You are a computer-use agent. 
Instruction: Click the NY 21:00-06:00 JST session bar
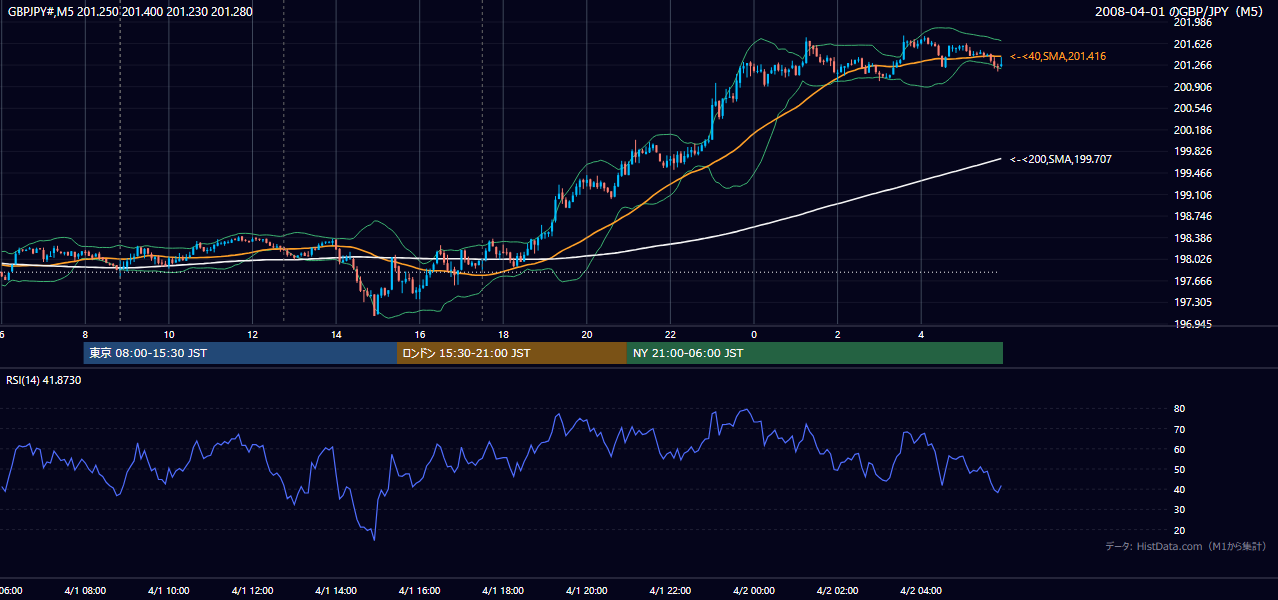(815, 353)
